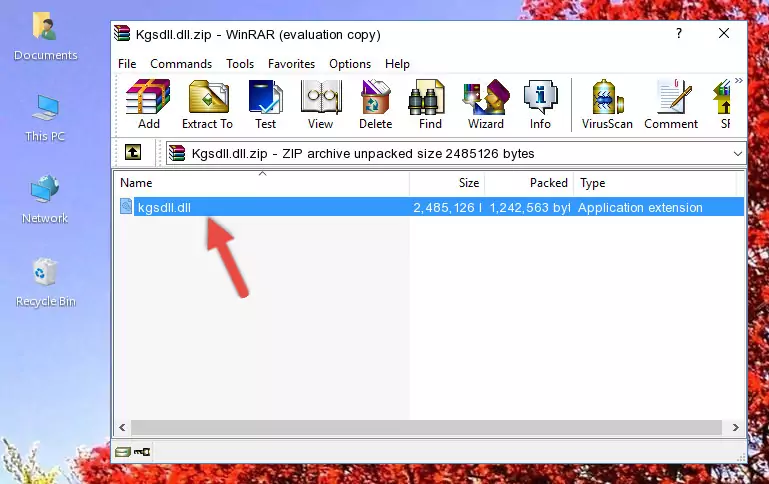Launch the Wizard tool
This screenshot has height=484, width=769.
(486, 103)
